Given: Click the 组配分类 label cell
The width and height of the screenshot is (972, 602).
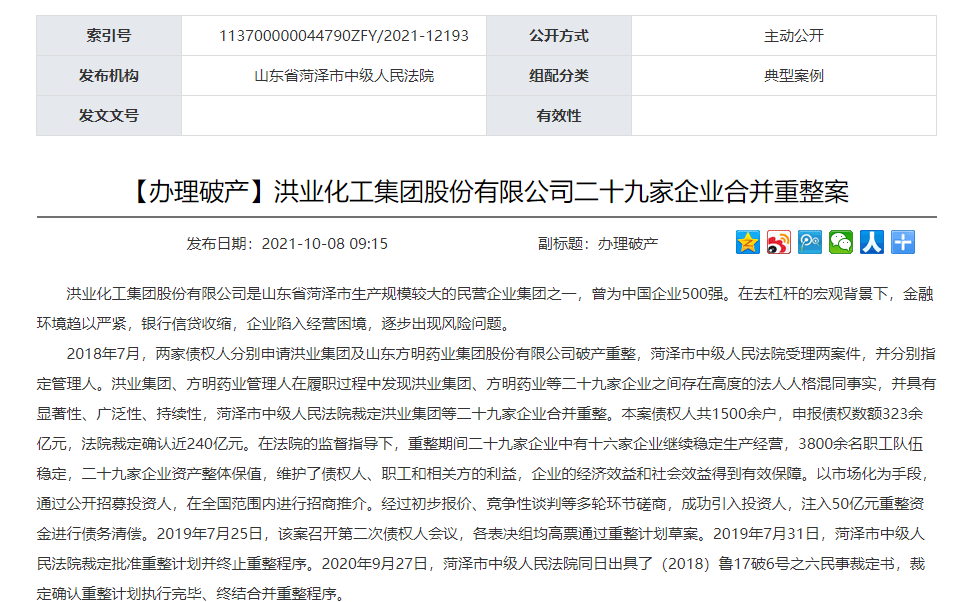Looking at the screenshot, I should click(x=559, y=76).
